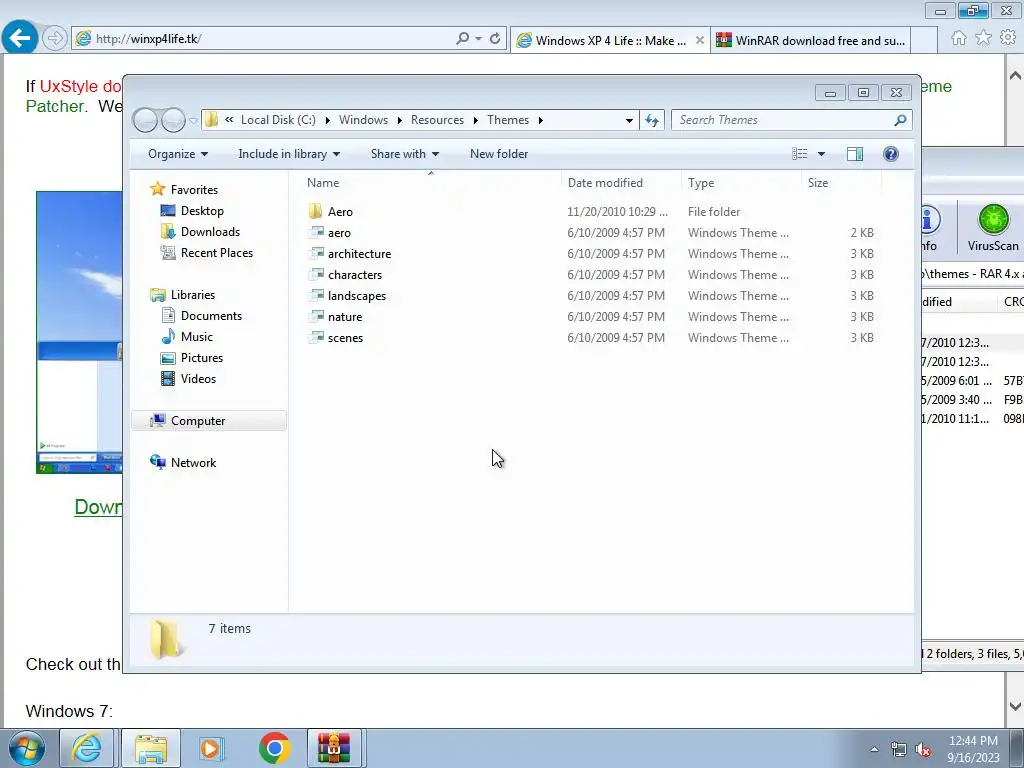Select the scenes theme file

pos(345,338)
